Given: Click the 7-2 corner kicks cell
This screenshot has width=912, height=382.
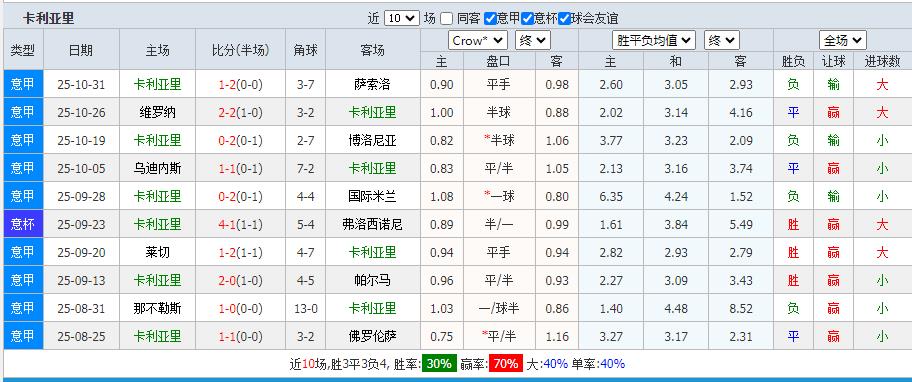Looking at the screenshot, I should tap(305, 168).
